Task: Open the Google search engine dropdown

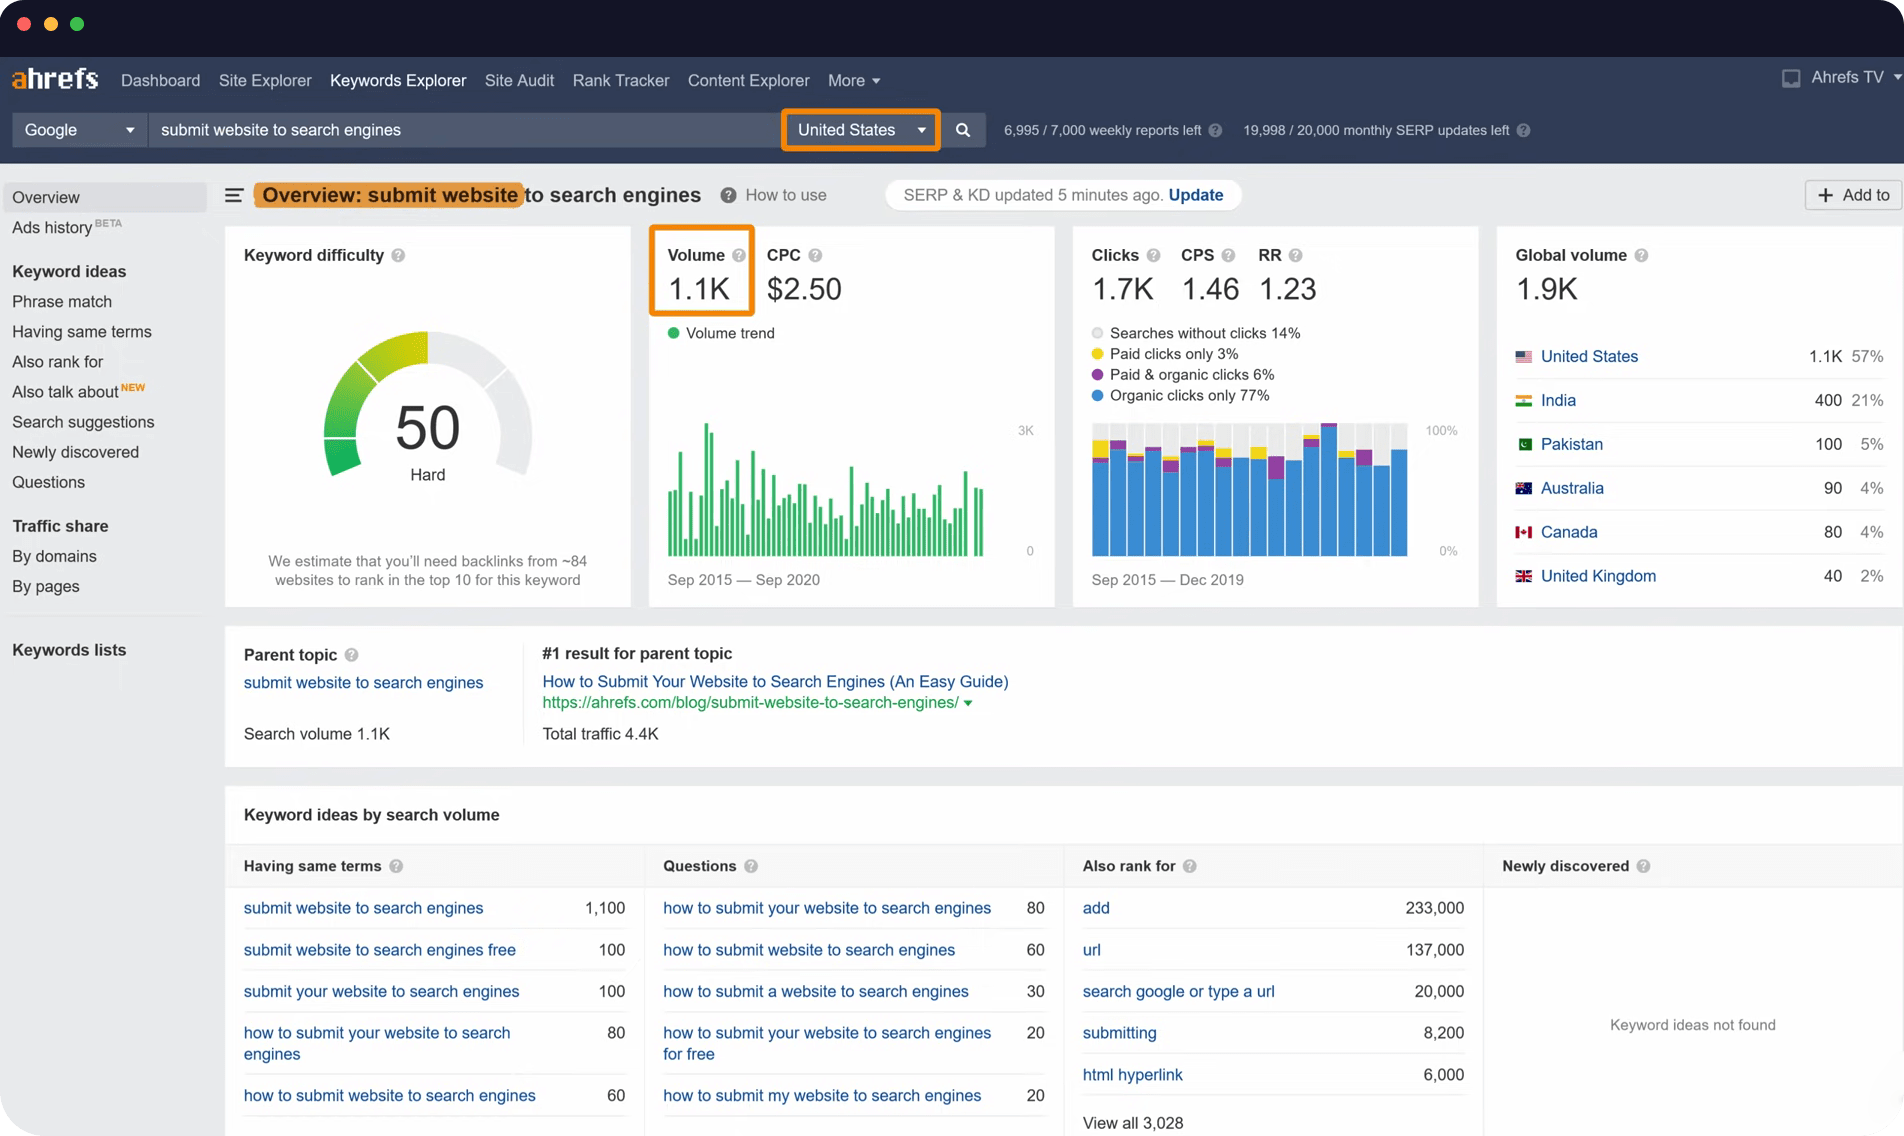Action: click(x=80, y=130)
